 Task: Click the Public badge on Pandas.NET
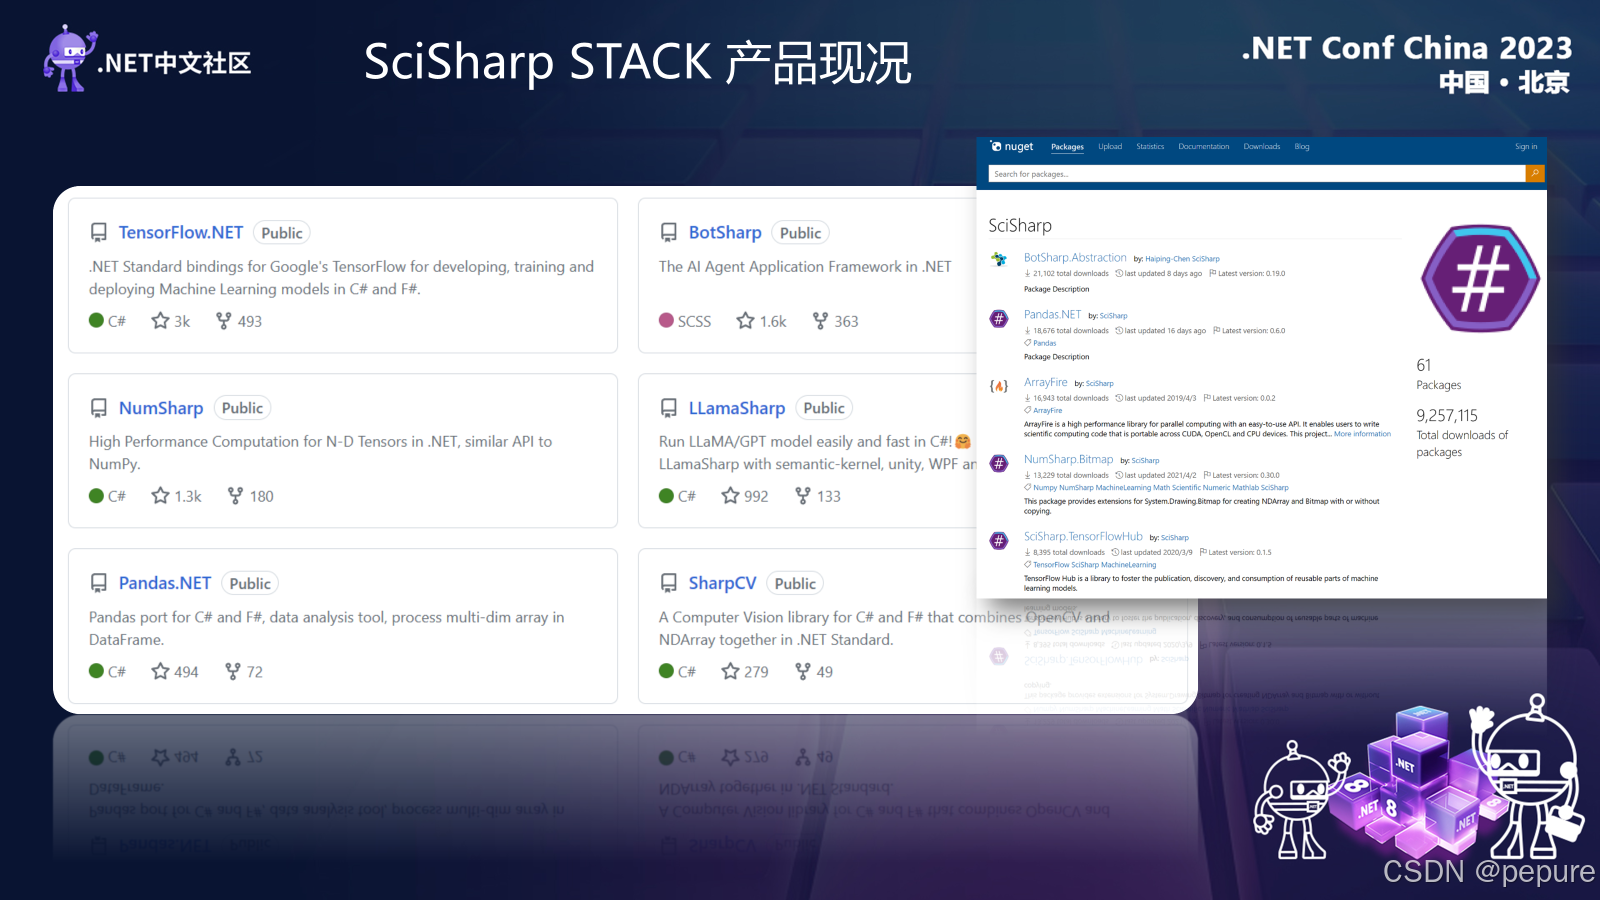point(250,584)
